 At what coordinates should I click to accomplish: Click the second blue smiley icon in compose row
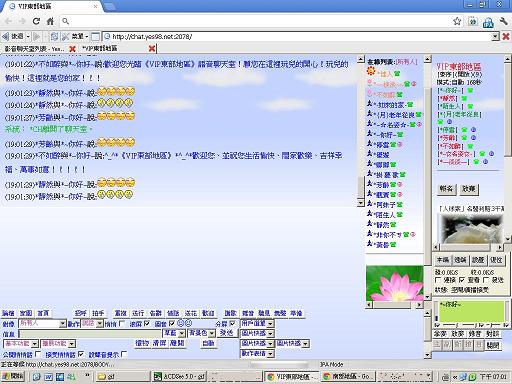(x=188, y=323)
